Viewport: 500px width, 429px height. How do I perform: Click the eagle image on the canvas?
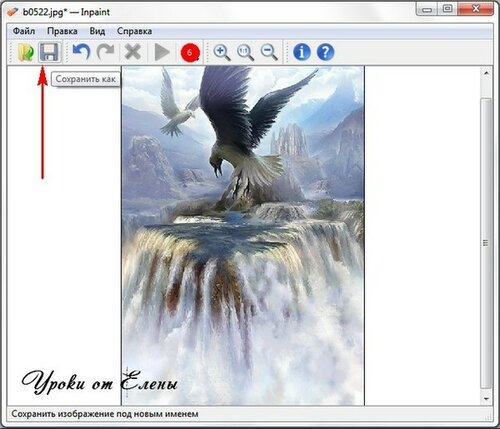[243, 235]
